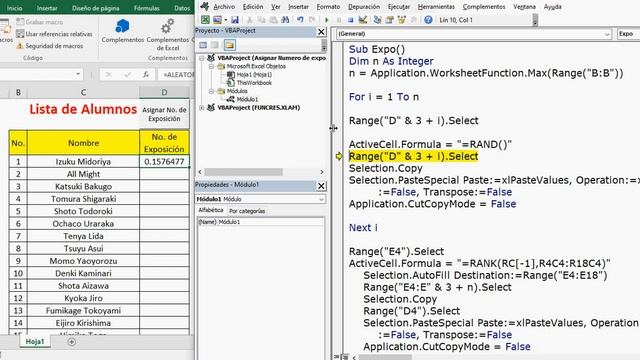
Task: Click cell containing 0.1576477
Action: pyautogui.click(x=164, y=162)
